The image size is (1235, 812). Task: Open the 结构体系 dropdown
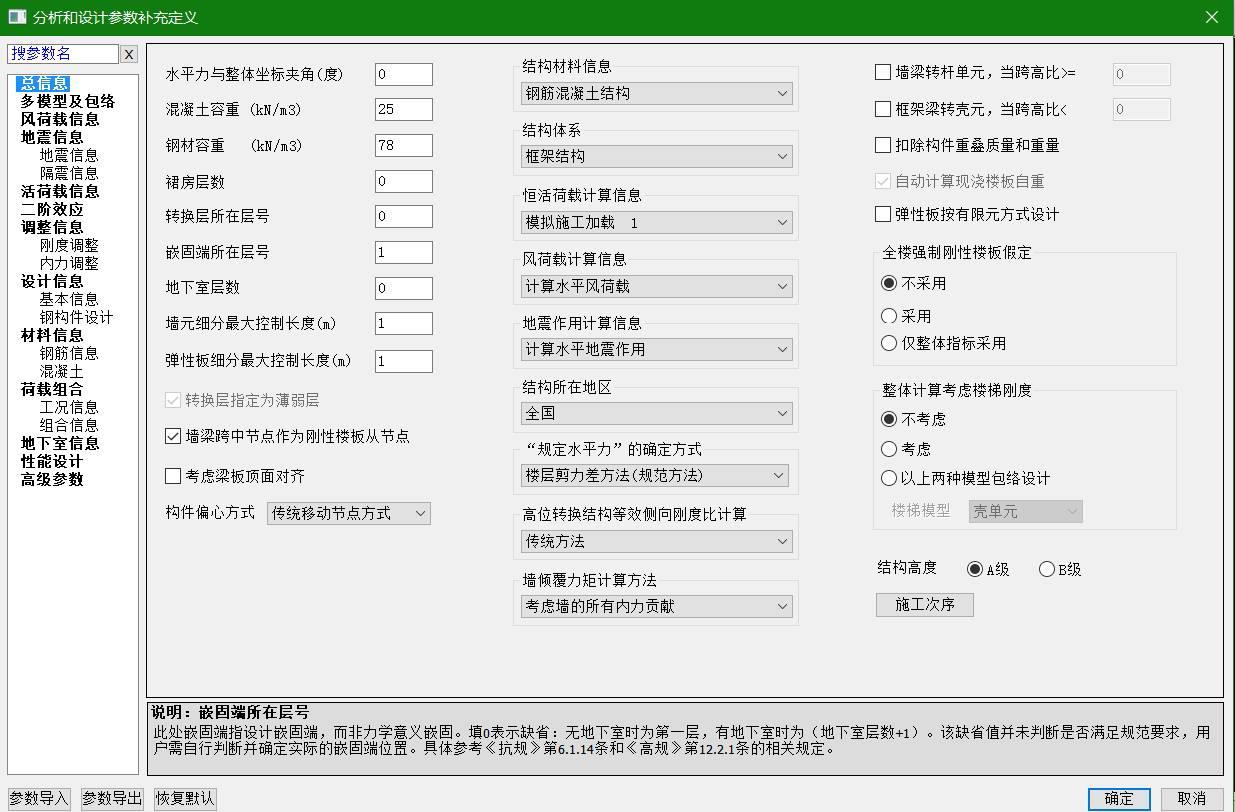(656, 156)
